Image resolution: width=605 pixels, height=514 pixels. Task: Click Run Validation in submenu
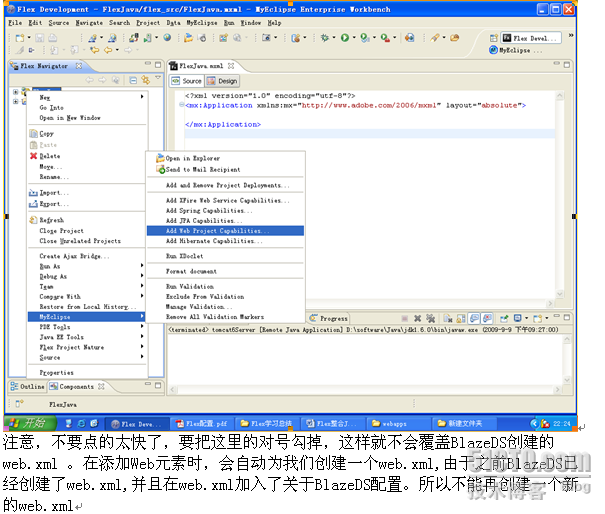(225, 287)
